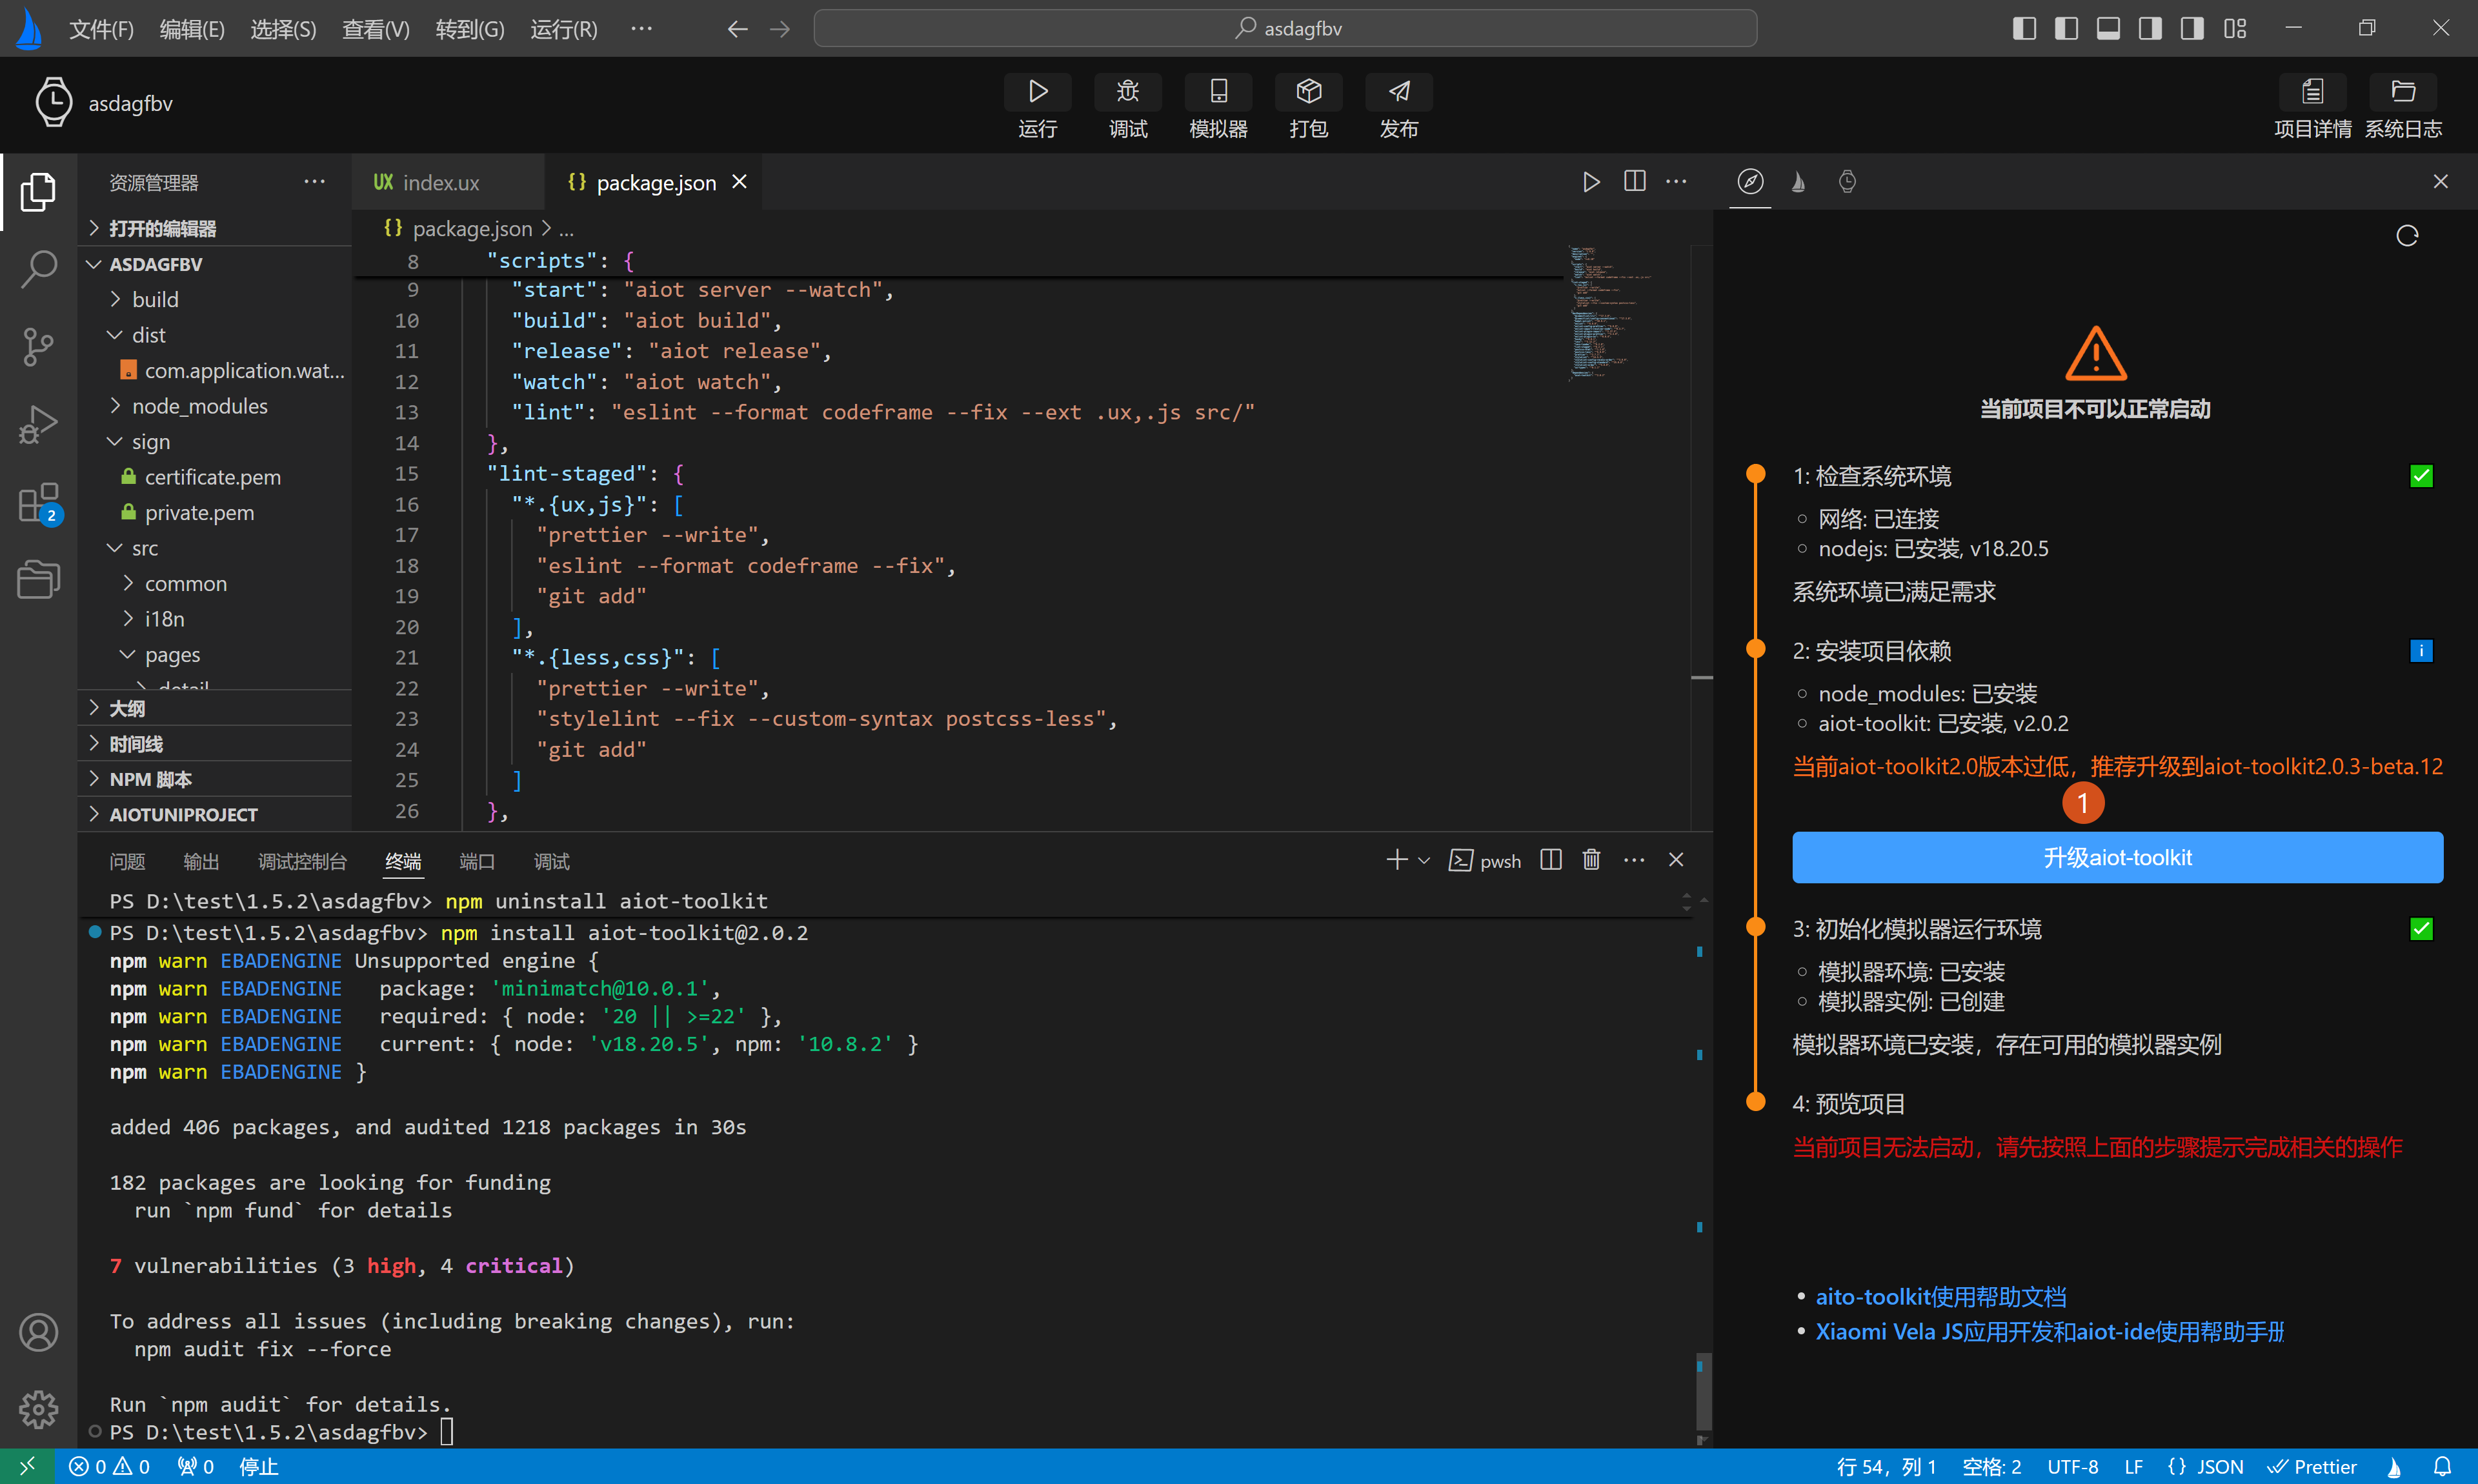The image size is (2478, 1484).
Task: Expand 打开的编辑器 section
Action: pos(215,229)
